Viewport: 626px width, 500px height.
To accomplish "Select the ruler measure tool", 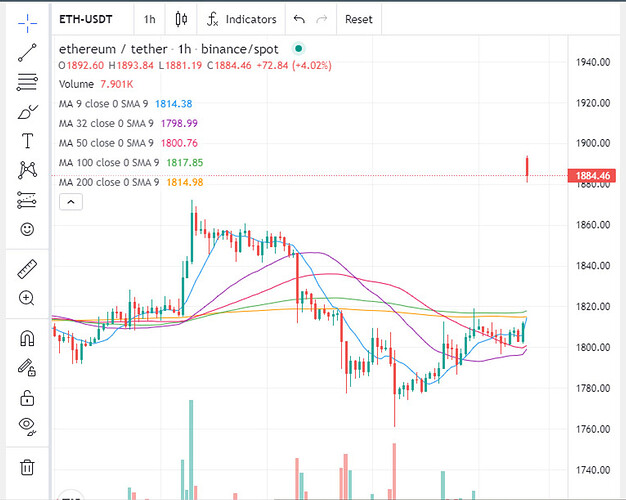I will pos(27,269).
